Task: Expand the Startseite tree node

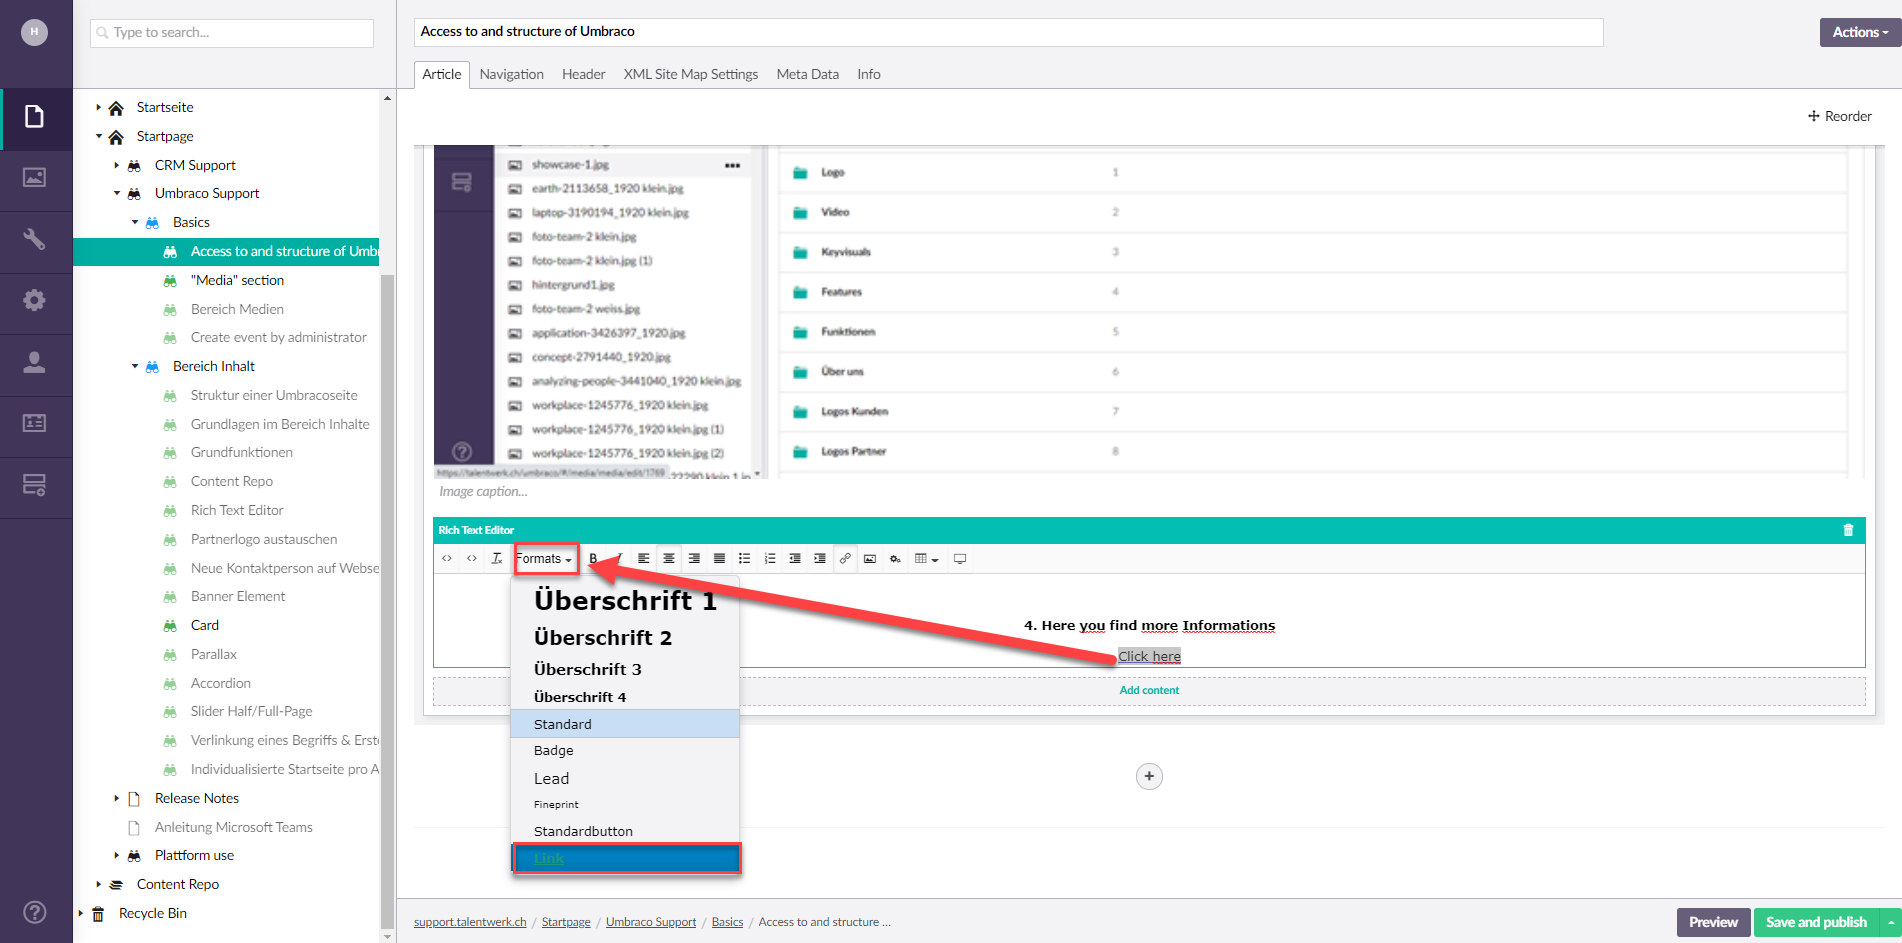Action: point(98,107)
